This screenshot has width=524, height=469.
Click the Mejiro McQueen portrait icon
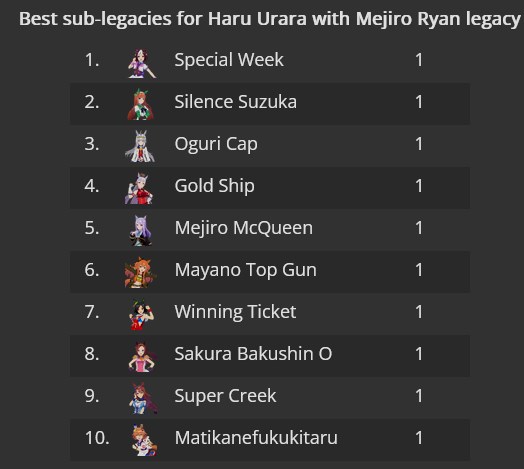pos(141,231)
